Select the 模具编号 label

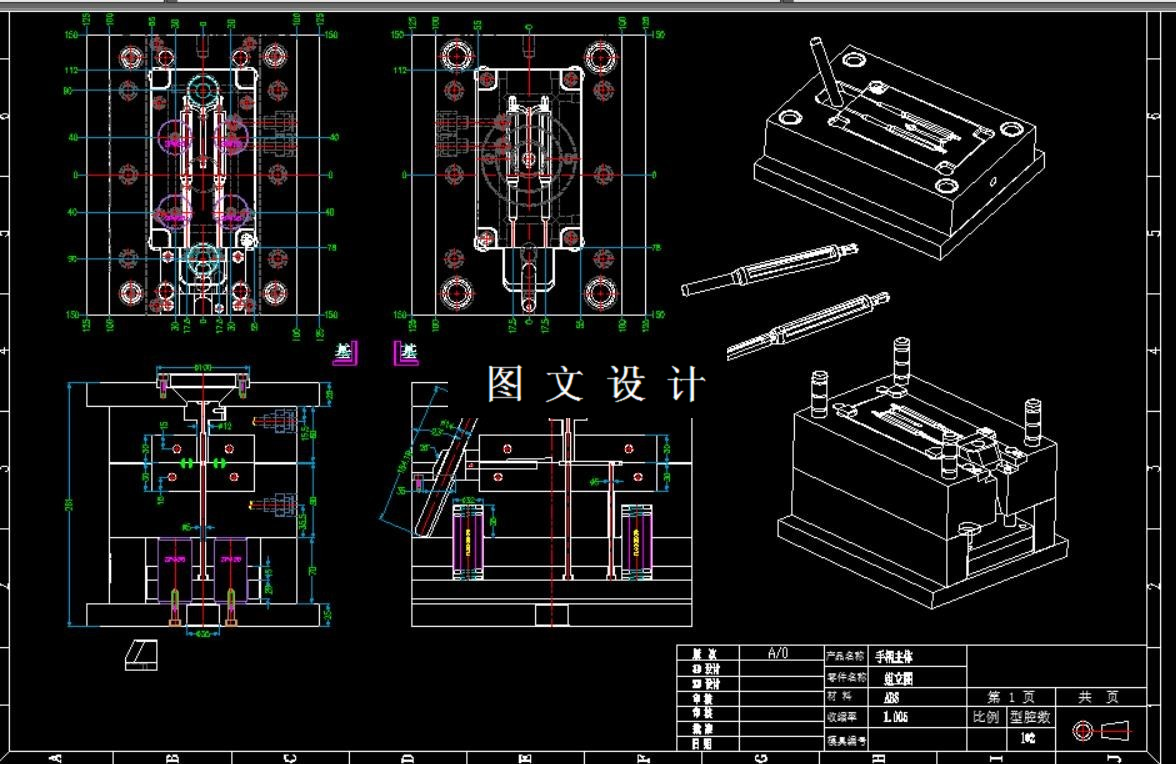[x=845, y=741]
